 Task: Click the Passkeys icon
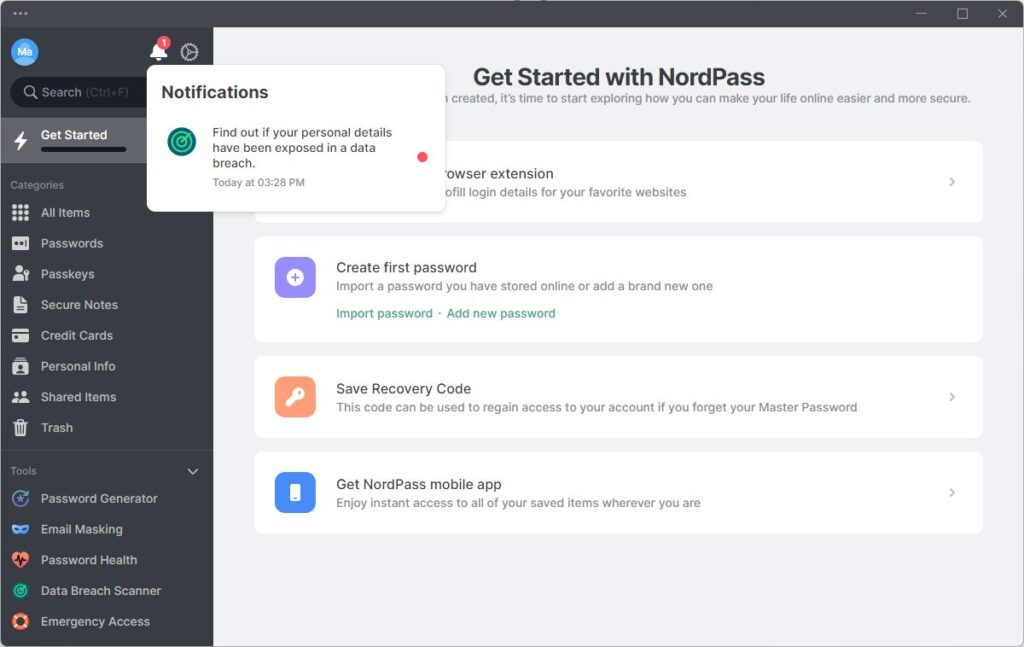tap(20, 274)
